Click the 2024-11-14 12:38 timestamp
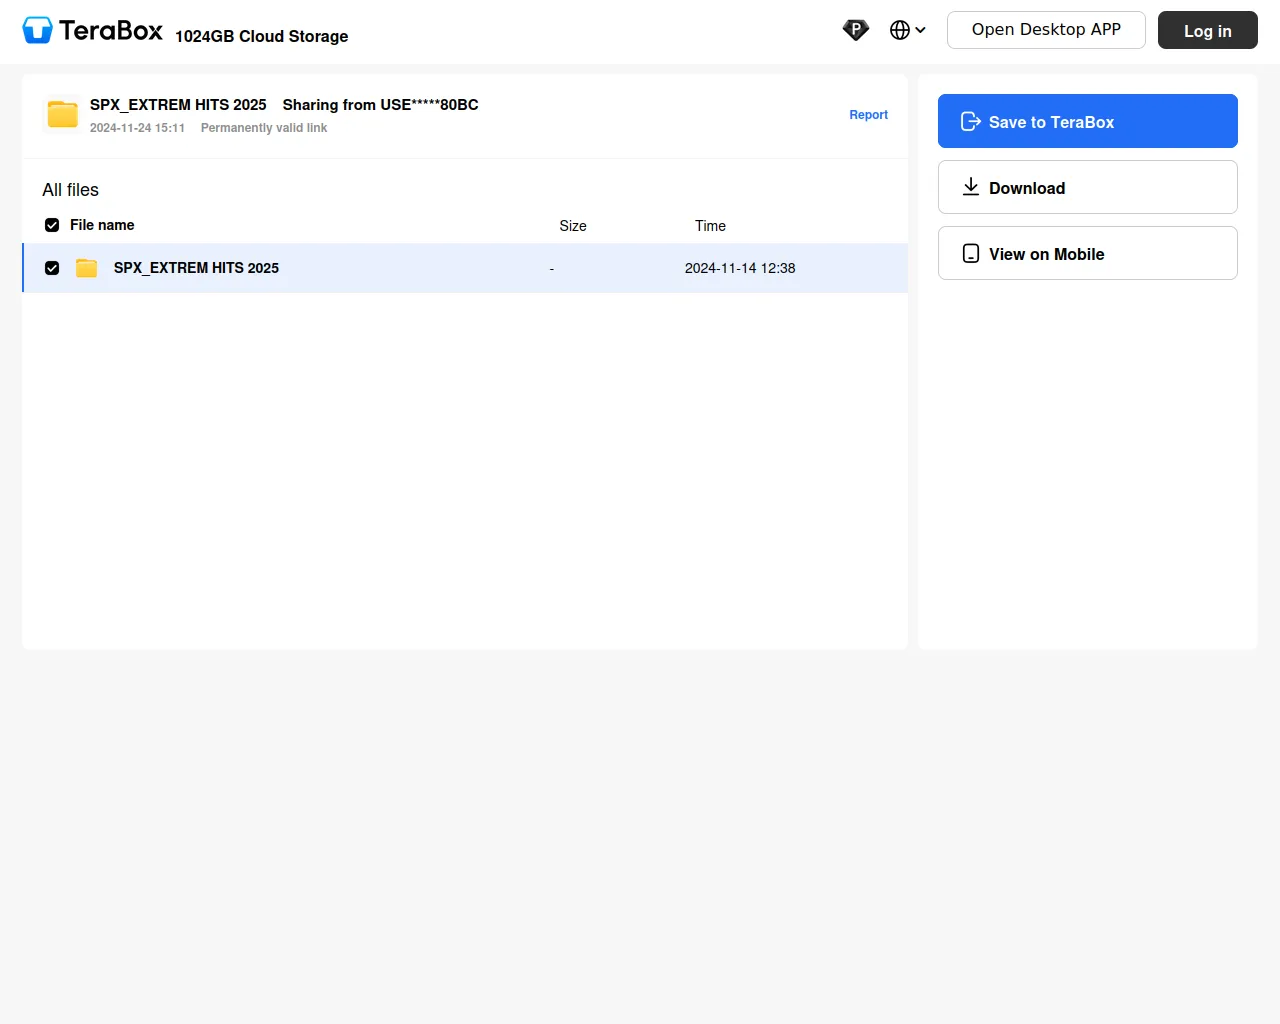Viewport: 1280px width, 1024px height. [740, 268]
